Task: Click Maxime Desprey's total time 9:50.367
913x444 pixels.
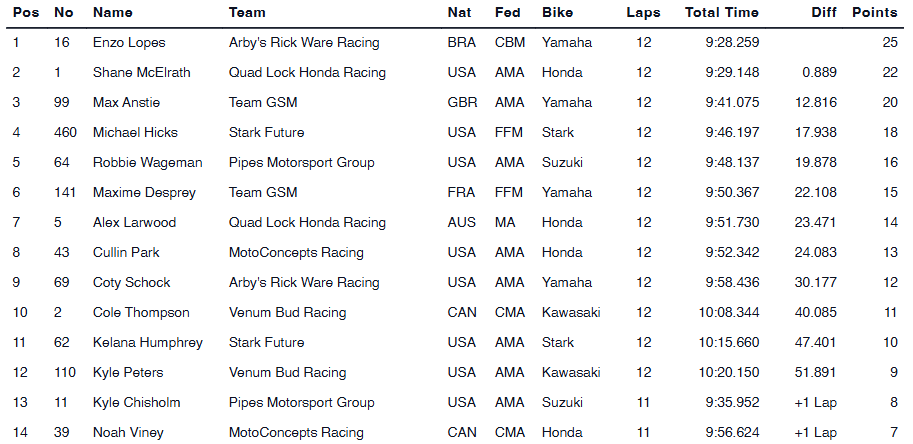Action: (x=731, y=193)
